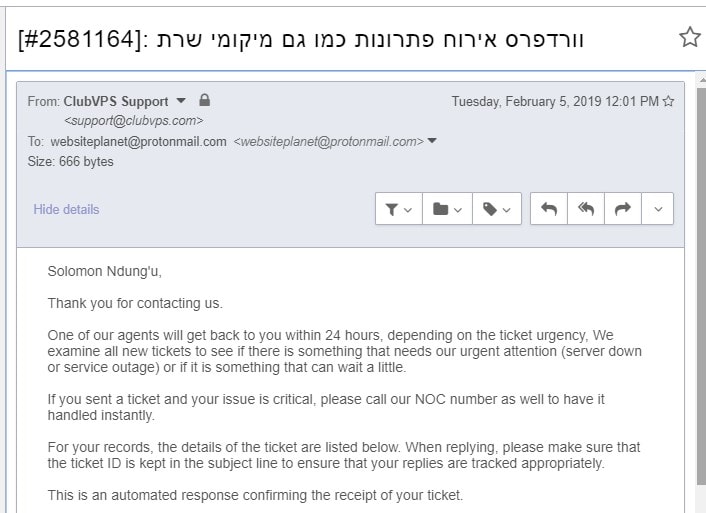Expand the recipient dropdown arrow after websiteplanet address

point(432,141)
